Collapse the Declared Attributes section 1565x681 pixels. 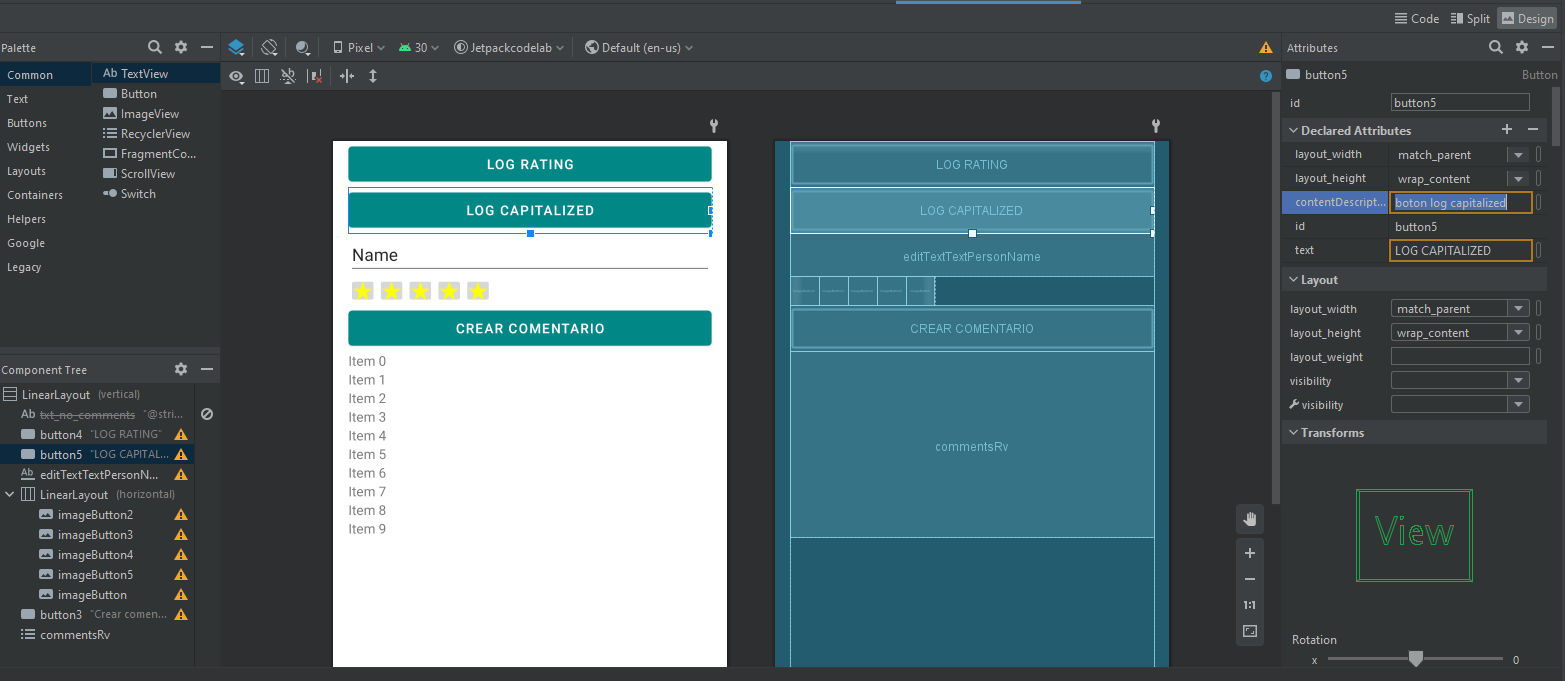(x=1292, y=131)
